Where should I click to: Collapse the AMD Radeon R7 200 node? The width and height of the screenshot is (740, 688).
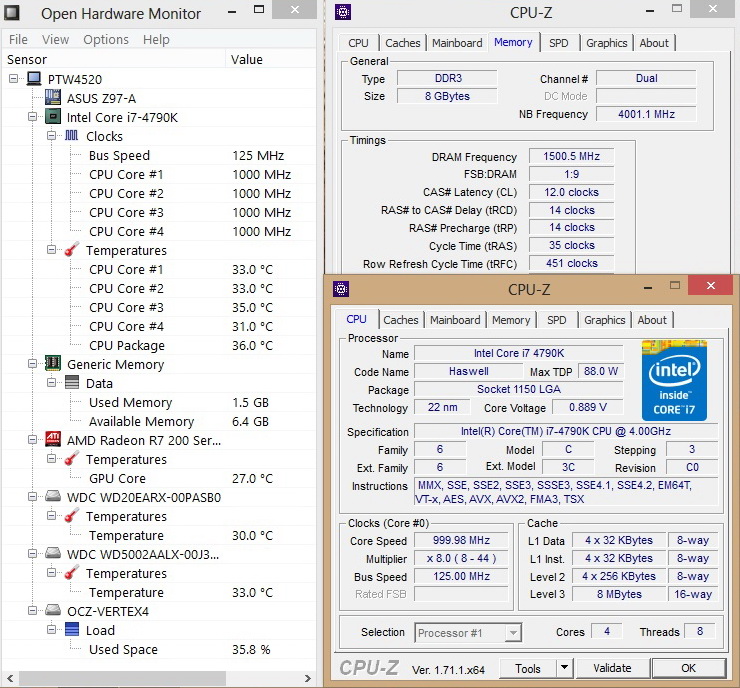32,439
